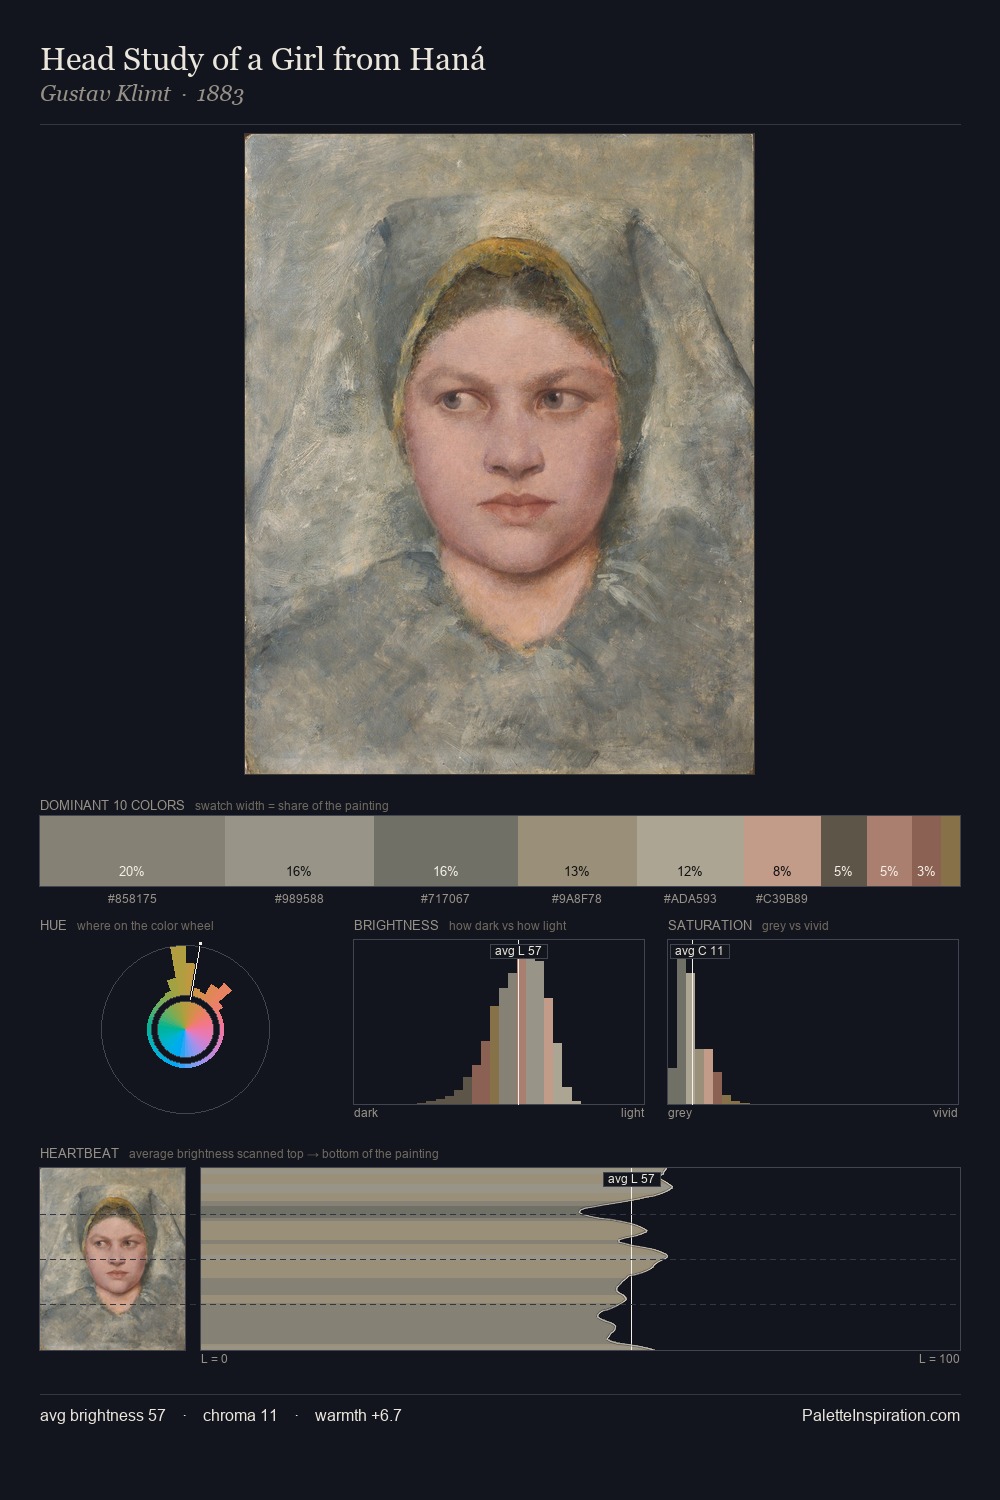Click the avg L 57 marker in Heartbeat chart

click(x=631, y=1179)
